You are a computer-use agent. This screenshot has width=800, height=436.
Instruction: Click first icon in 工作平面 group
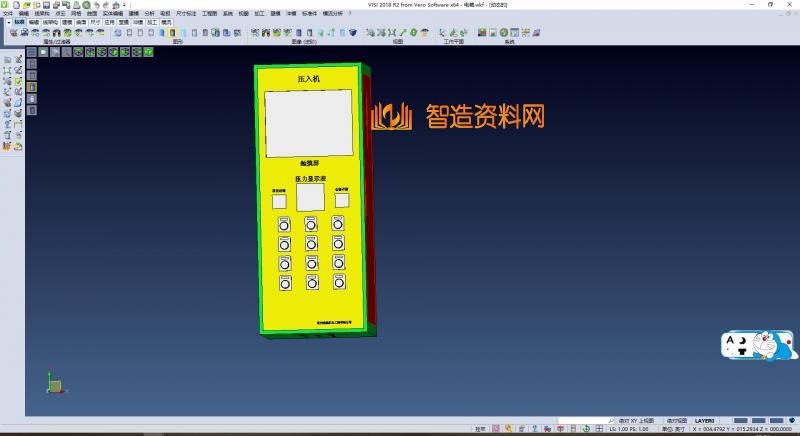442,33
